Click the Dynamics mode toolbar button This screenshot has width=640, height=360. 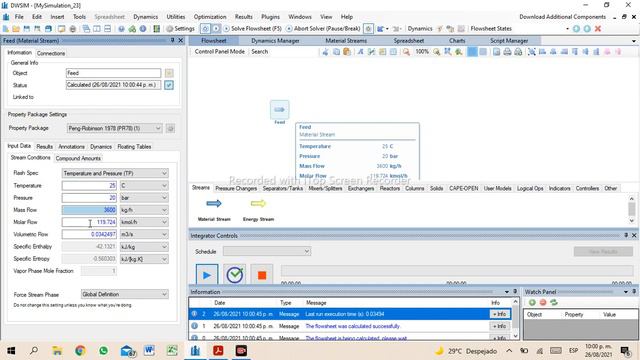tap(420, 29)
